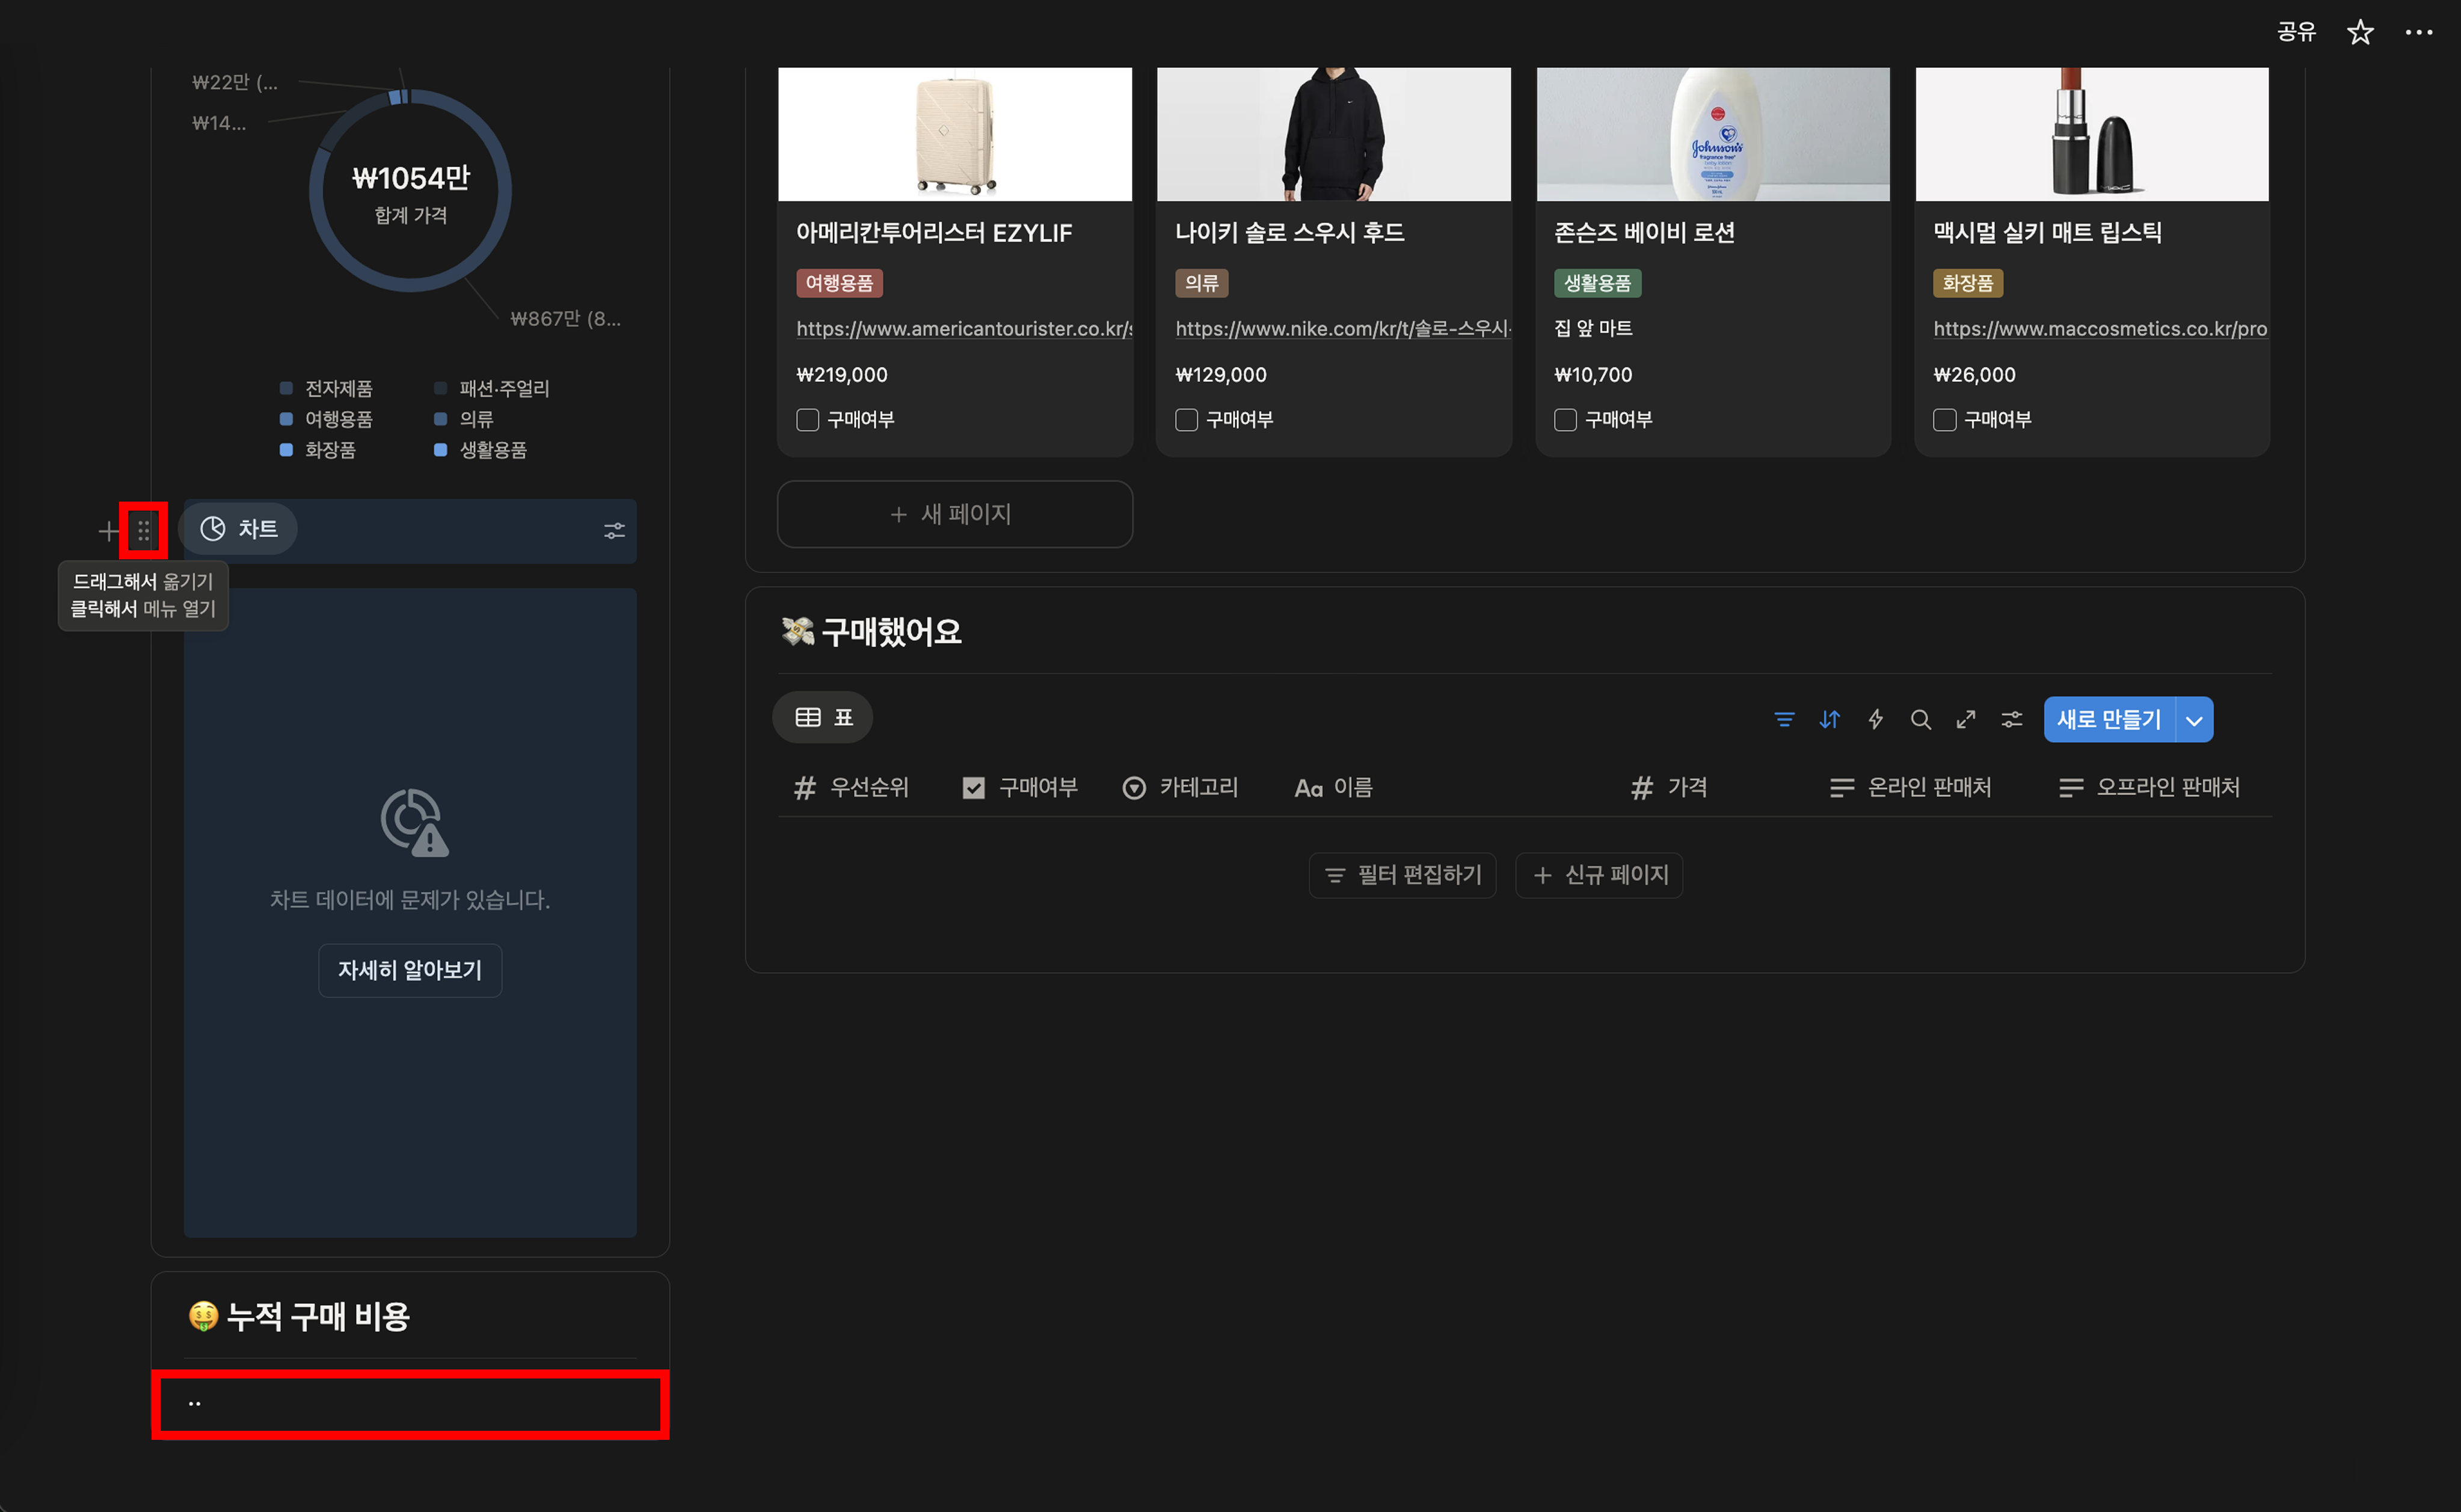Check 구매여부 for 아메리칸투어리스터 EZYLIF
2461x1512 pixels.
tap(807, 420)
